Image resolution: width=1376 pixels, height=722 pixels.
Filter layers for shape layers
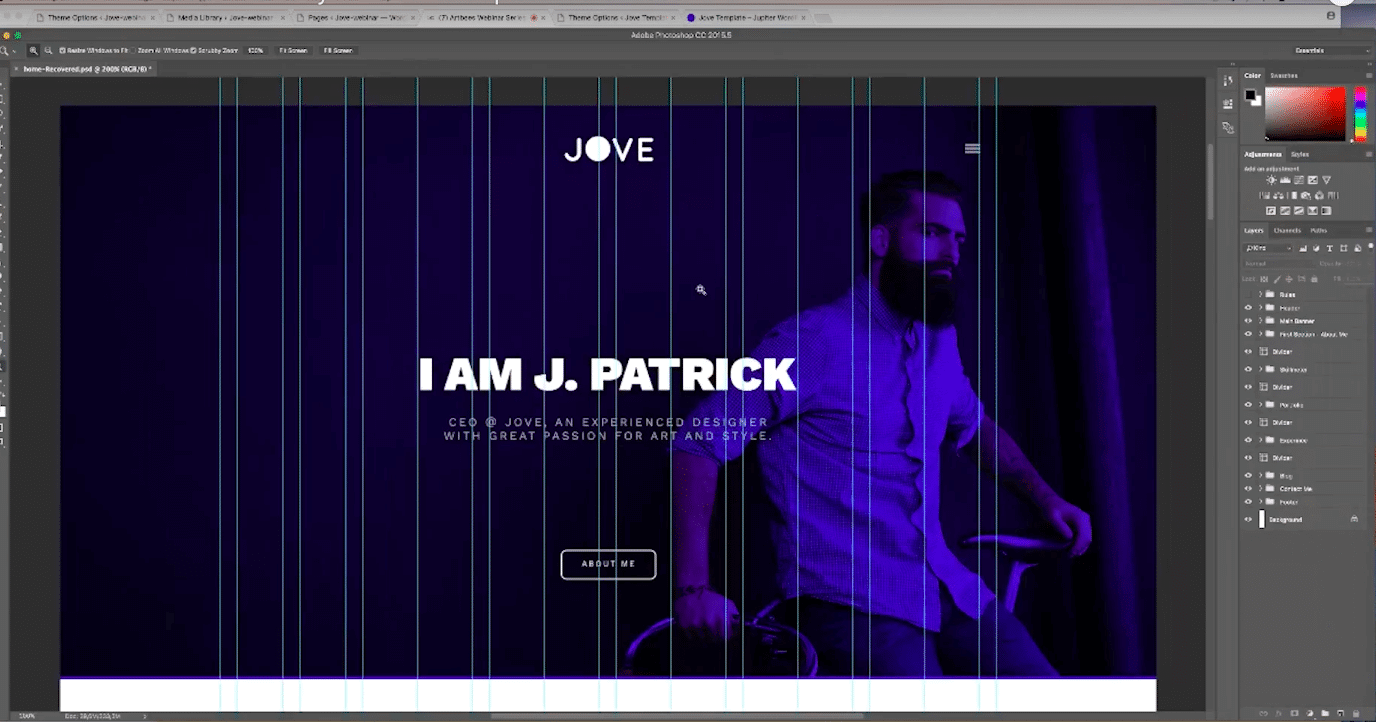[1344, 248]
